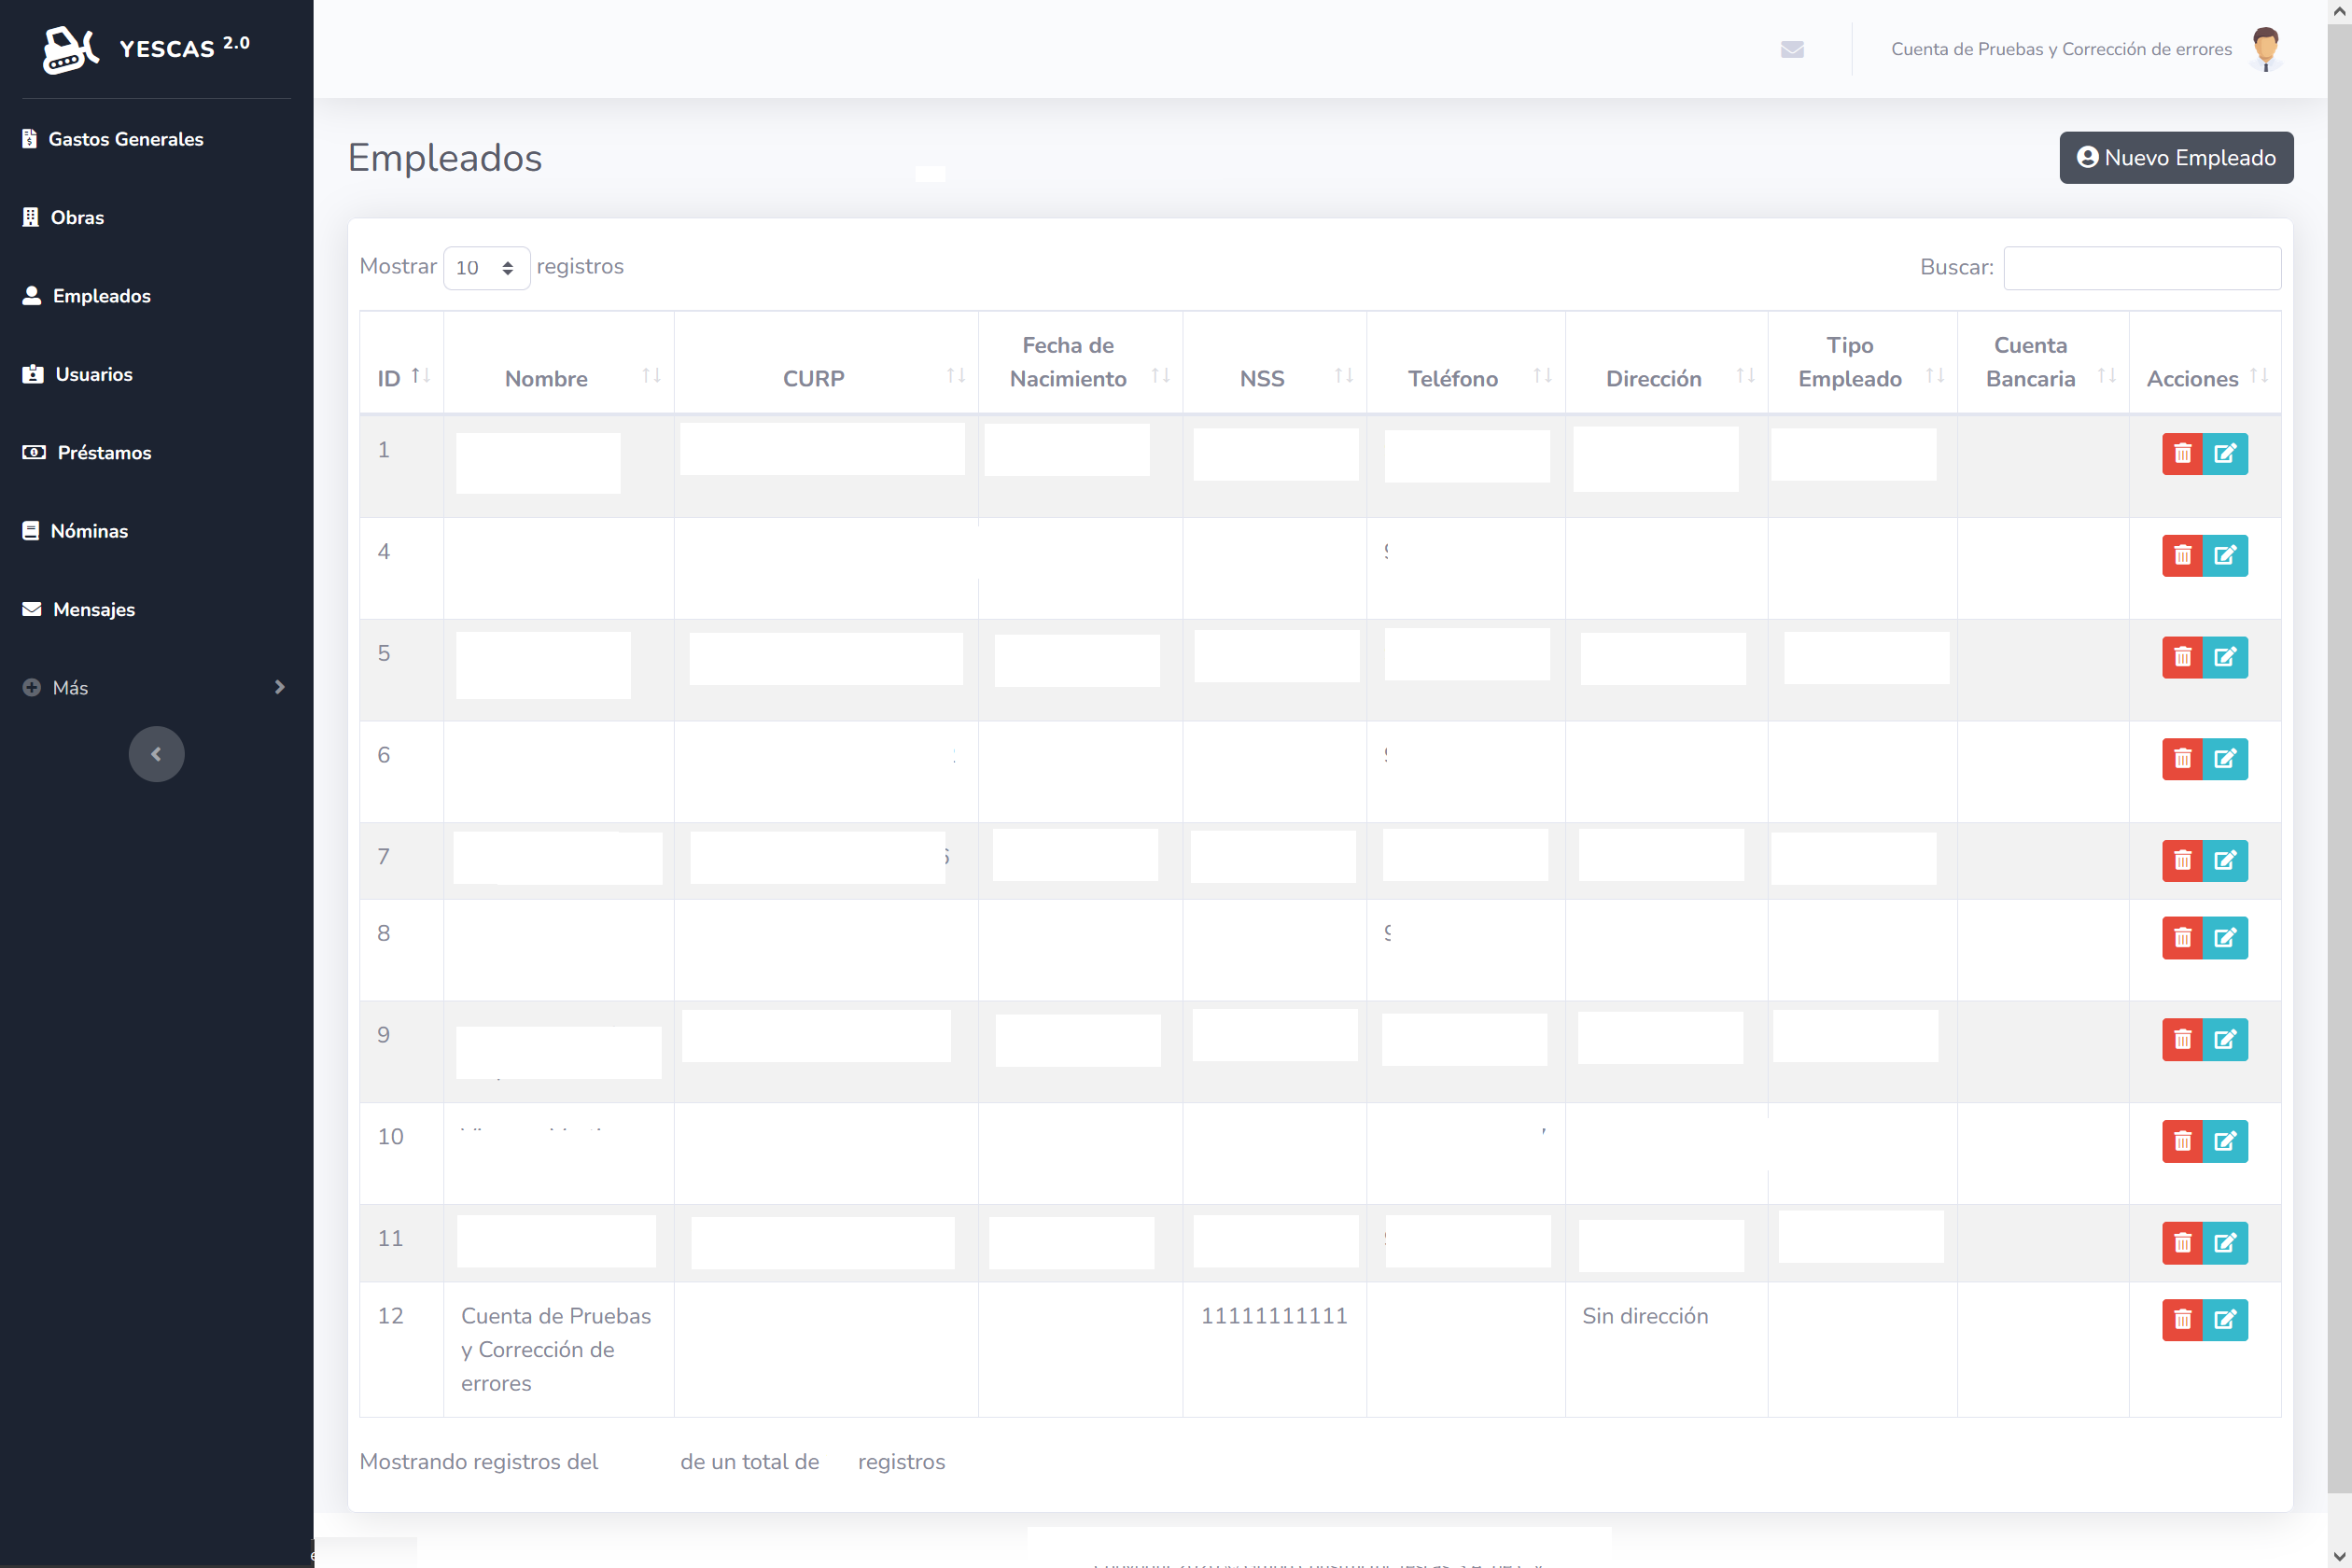Screen dimensions: 2352x1568
Task: Delete employee with ID 6
Action: (x=2183, y=759)
